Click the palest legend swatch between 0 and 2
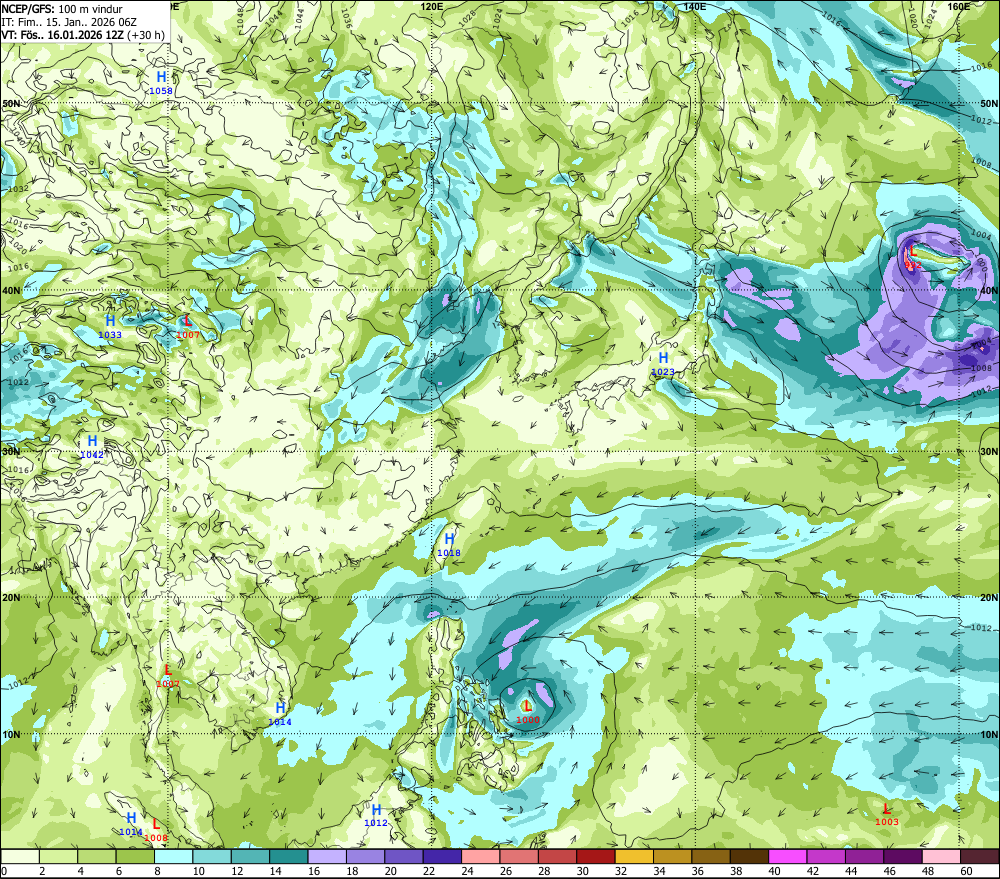Image resolution: width=1000 pixels, height=879 pixels. click(20, 856)
